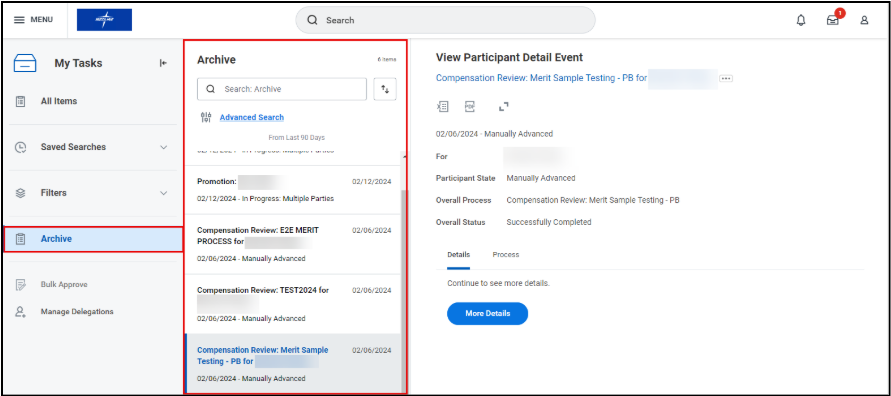Open the Promotion item dated 02/12/2024
Image resolution: width=891 pixels, height=396 pixels.
point(293,190)
